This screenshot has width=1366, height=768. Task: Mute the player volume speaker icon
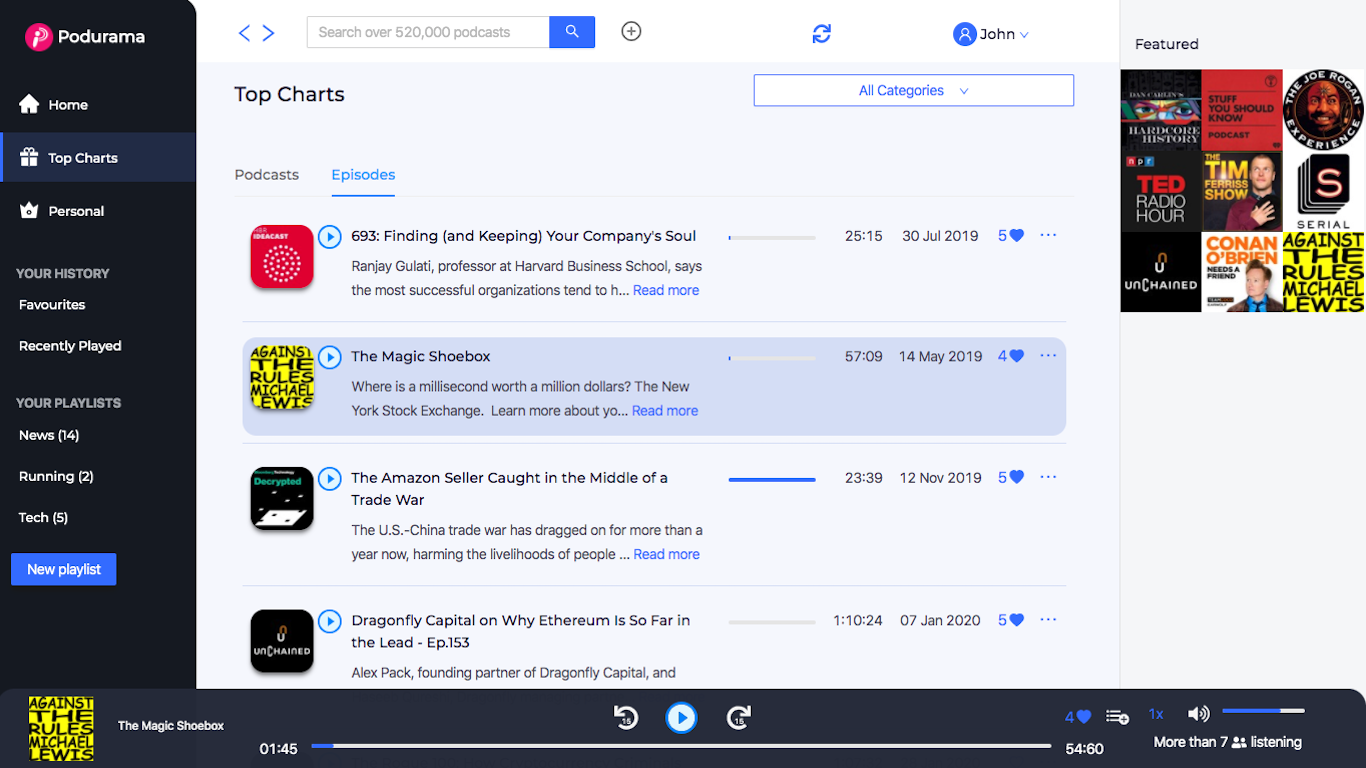point(1197,714)
